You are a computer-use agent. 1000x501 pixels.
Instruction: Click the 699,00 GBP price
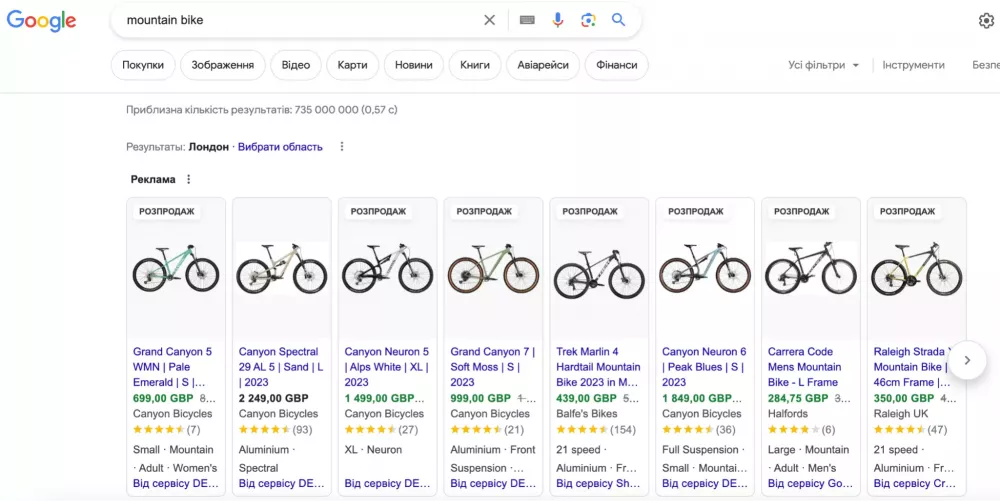162,398
